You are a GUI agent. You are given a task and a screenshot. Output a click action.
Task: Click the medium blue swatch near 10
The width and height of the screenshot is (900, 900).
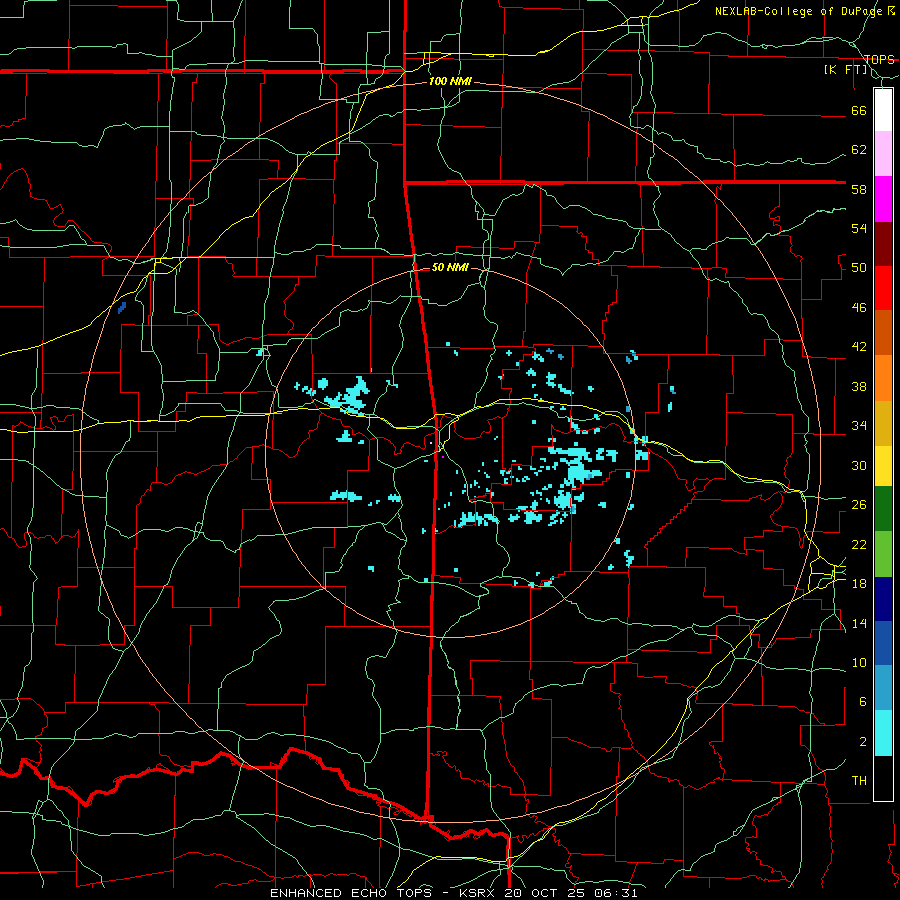pyautogui.click(x=883, y=643)
